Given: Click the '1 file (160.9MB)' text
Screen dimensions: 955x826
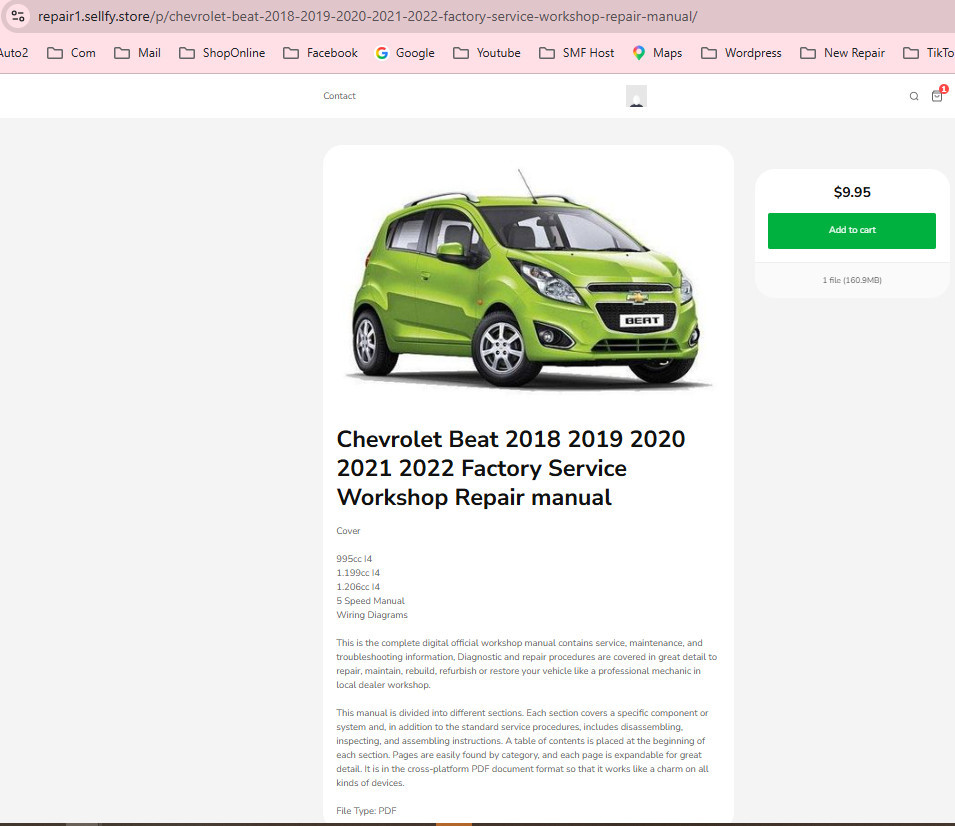Looking at the screenshot, I should pyautogui.click(x=852, y=280).
